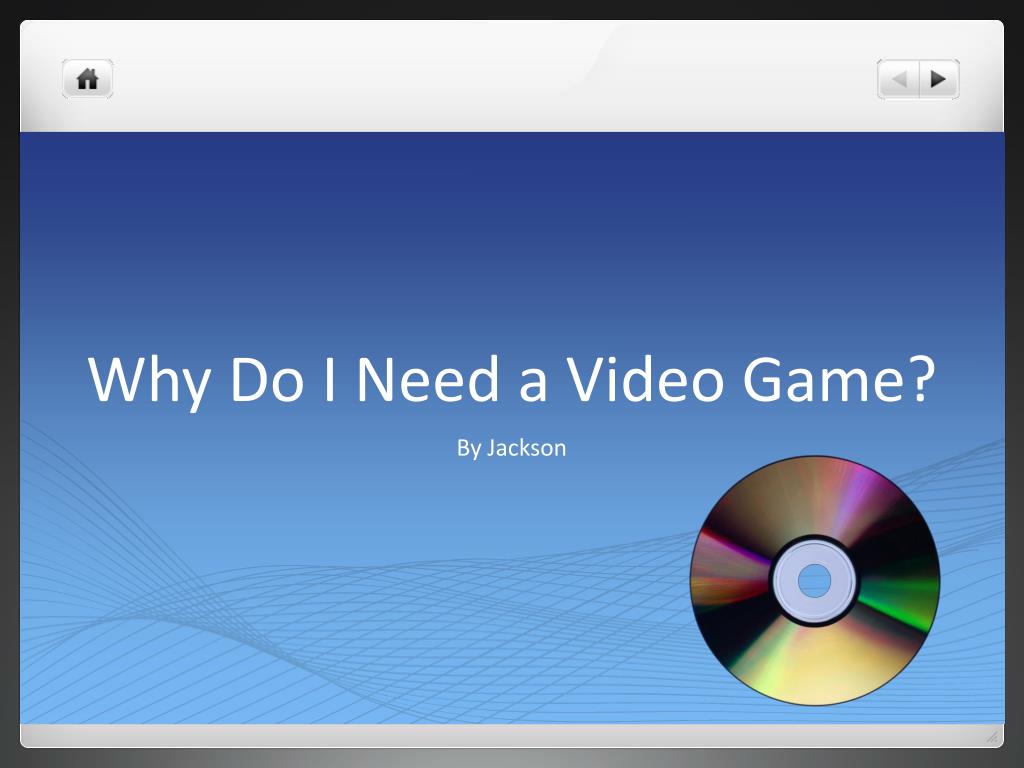Click the Home icon button
The width and height of the screenshot is (1024, 768).
(x=88, y=79)
